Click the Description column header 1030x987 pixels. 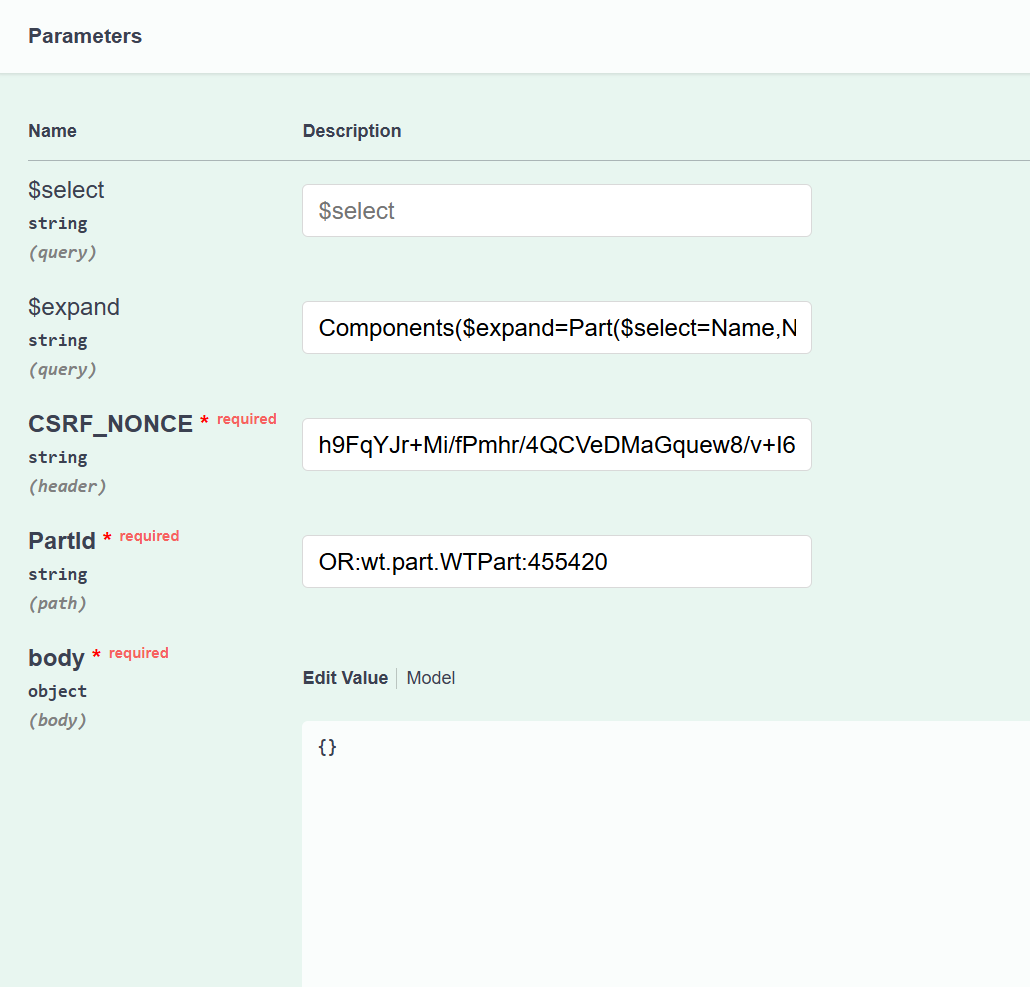352,130
